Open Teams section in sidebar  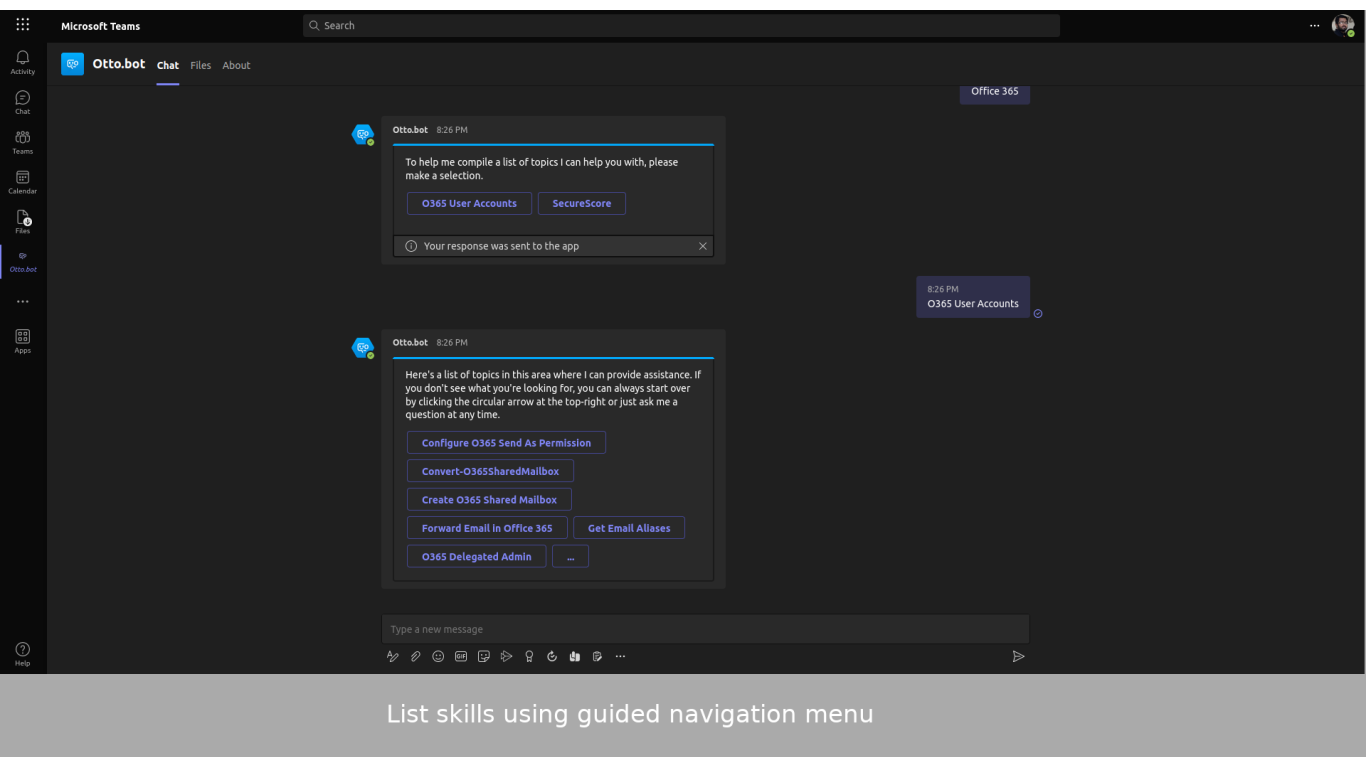(23, 142)
